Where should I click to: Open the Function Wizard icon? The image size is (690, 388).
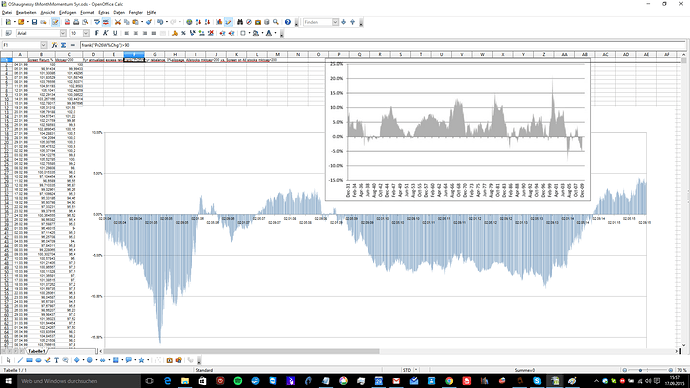point(55,45)
